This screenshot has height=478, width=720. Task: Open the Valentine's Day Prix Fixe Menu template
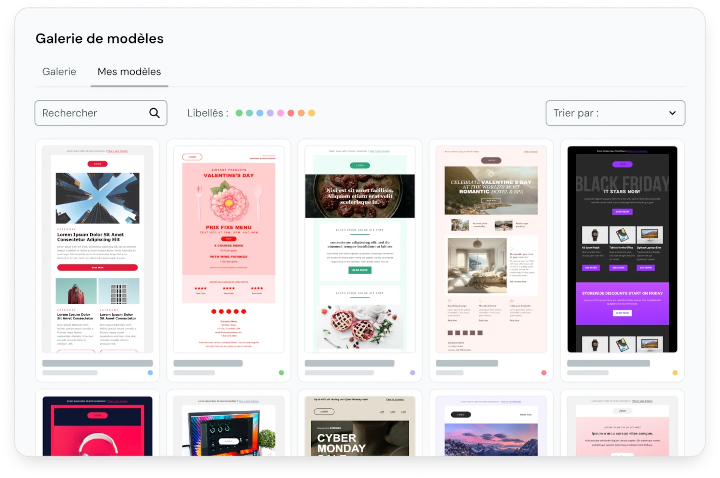click(x=228, y=250)
